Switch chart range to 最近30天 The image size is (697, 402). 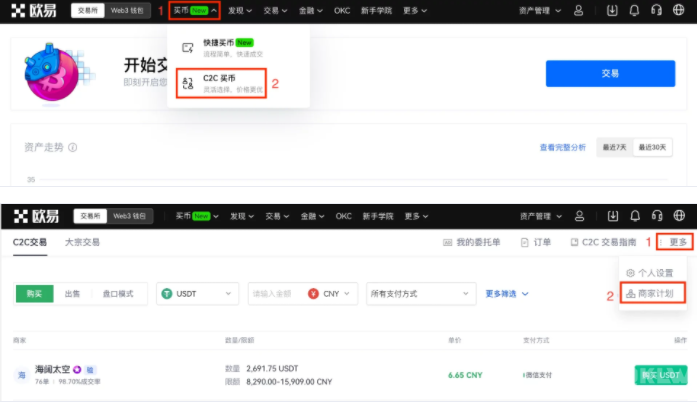coord(653,147)
